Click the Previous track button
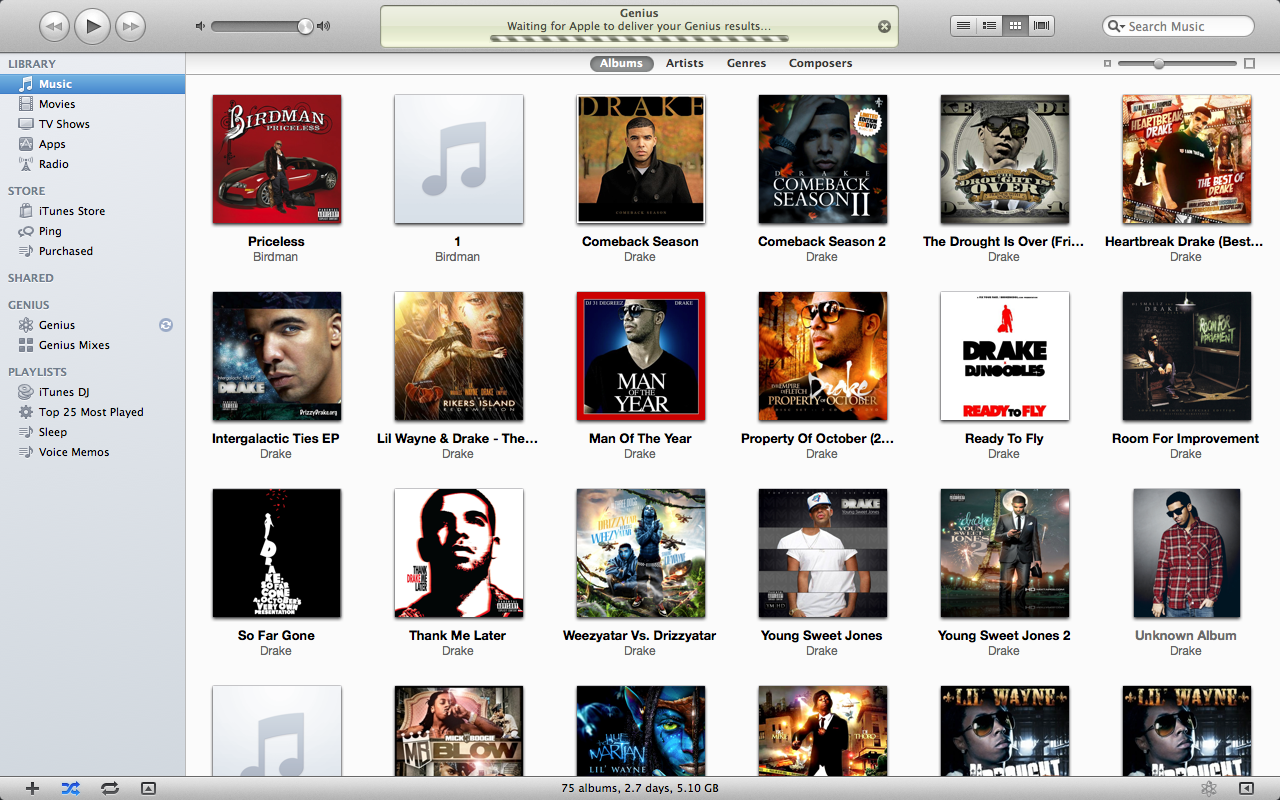The width and height of the screenshot is (1280, 800). pyautogui.click(x=54, y=26)
